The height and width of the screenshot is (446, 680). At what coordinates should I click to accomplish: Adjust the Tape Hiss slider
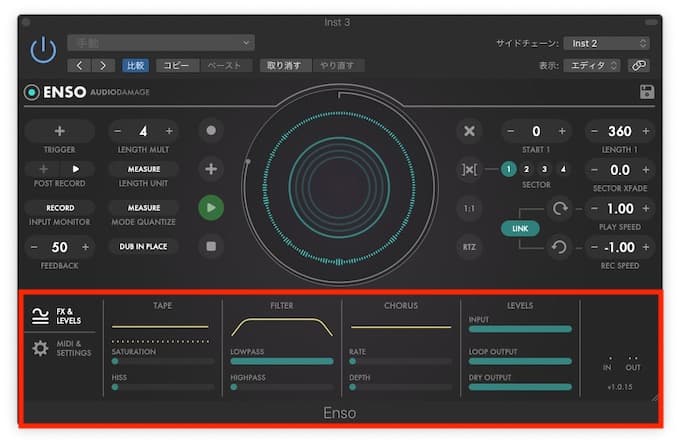click(163, 387)
